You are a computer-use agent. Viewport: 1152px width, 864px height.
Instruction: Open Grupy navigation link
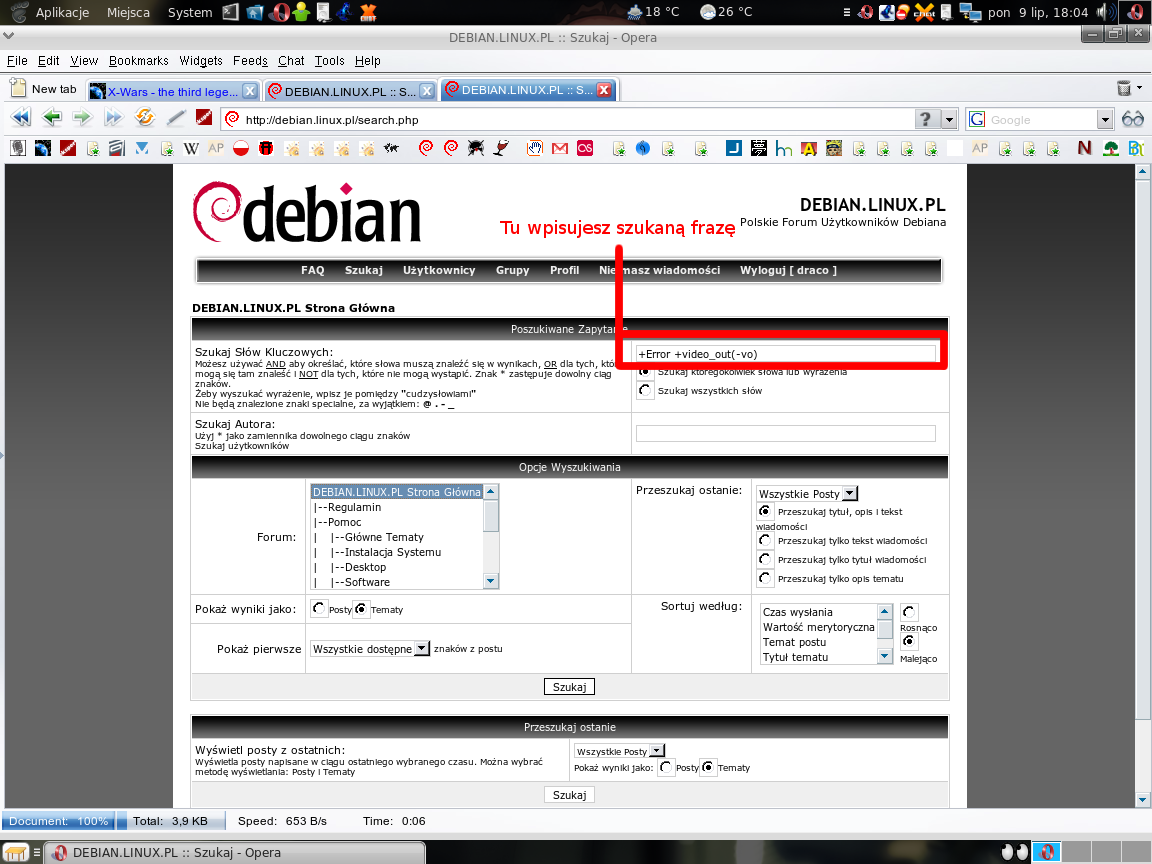pos(512,270)
